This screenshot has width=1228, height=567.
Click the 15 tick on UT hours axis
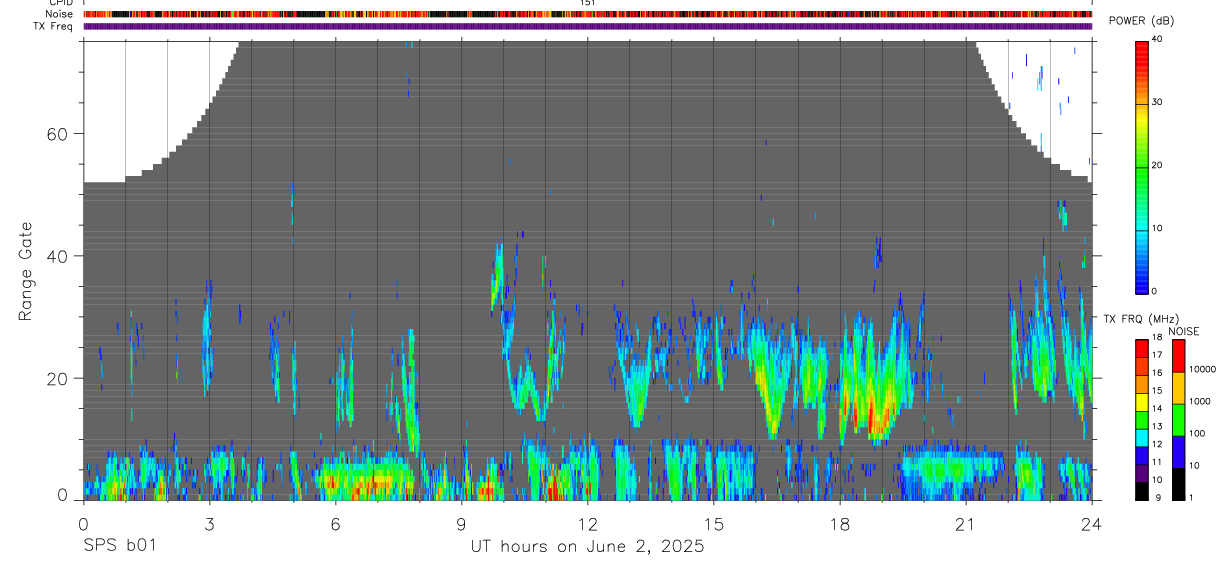click(713, 524)
